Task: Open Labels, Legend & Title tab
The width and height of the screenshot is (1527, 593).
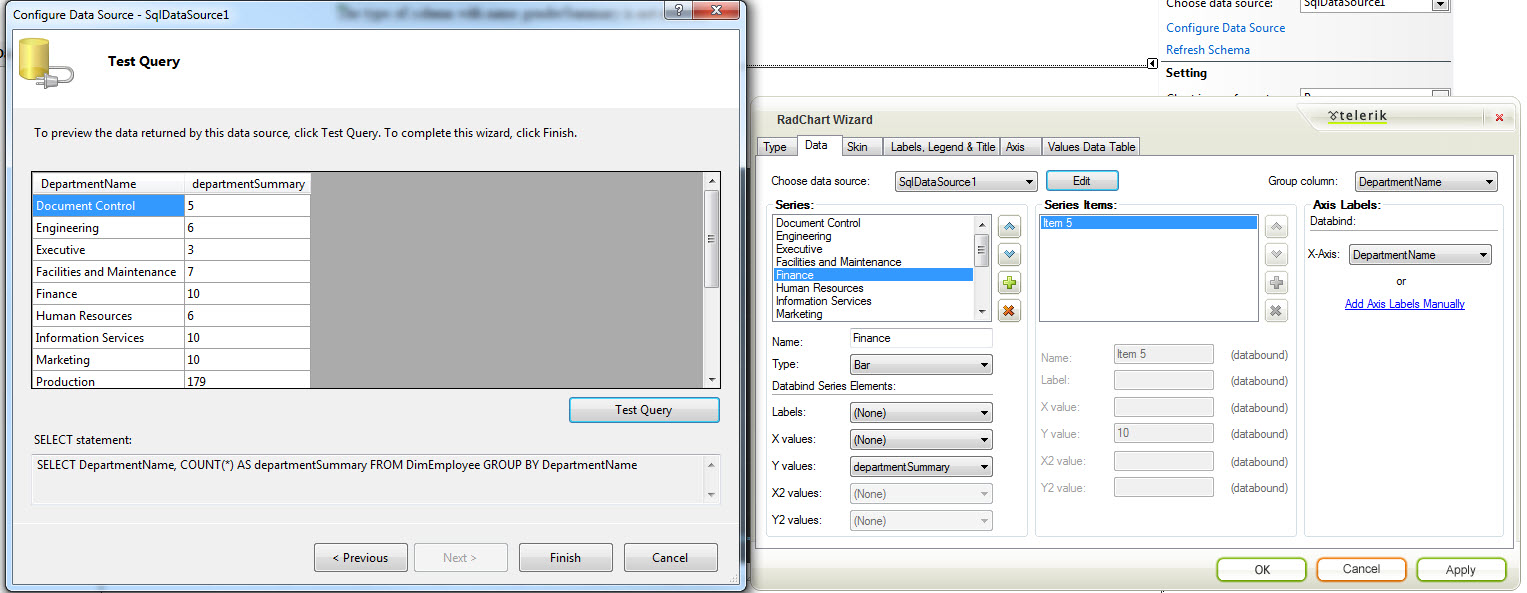Action: click(943, 147)
